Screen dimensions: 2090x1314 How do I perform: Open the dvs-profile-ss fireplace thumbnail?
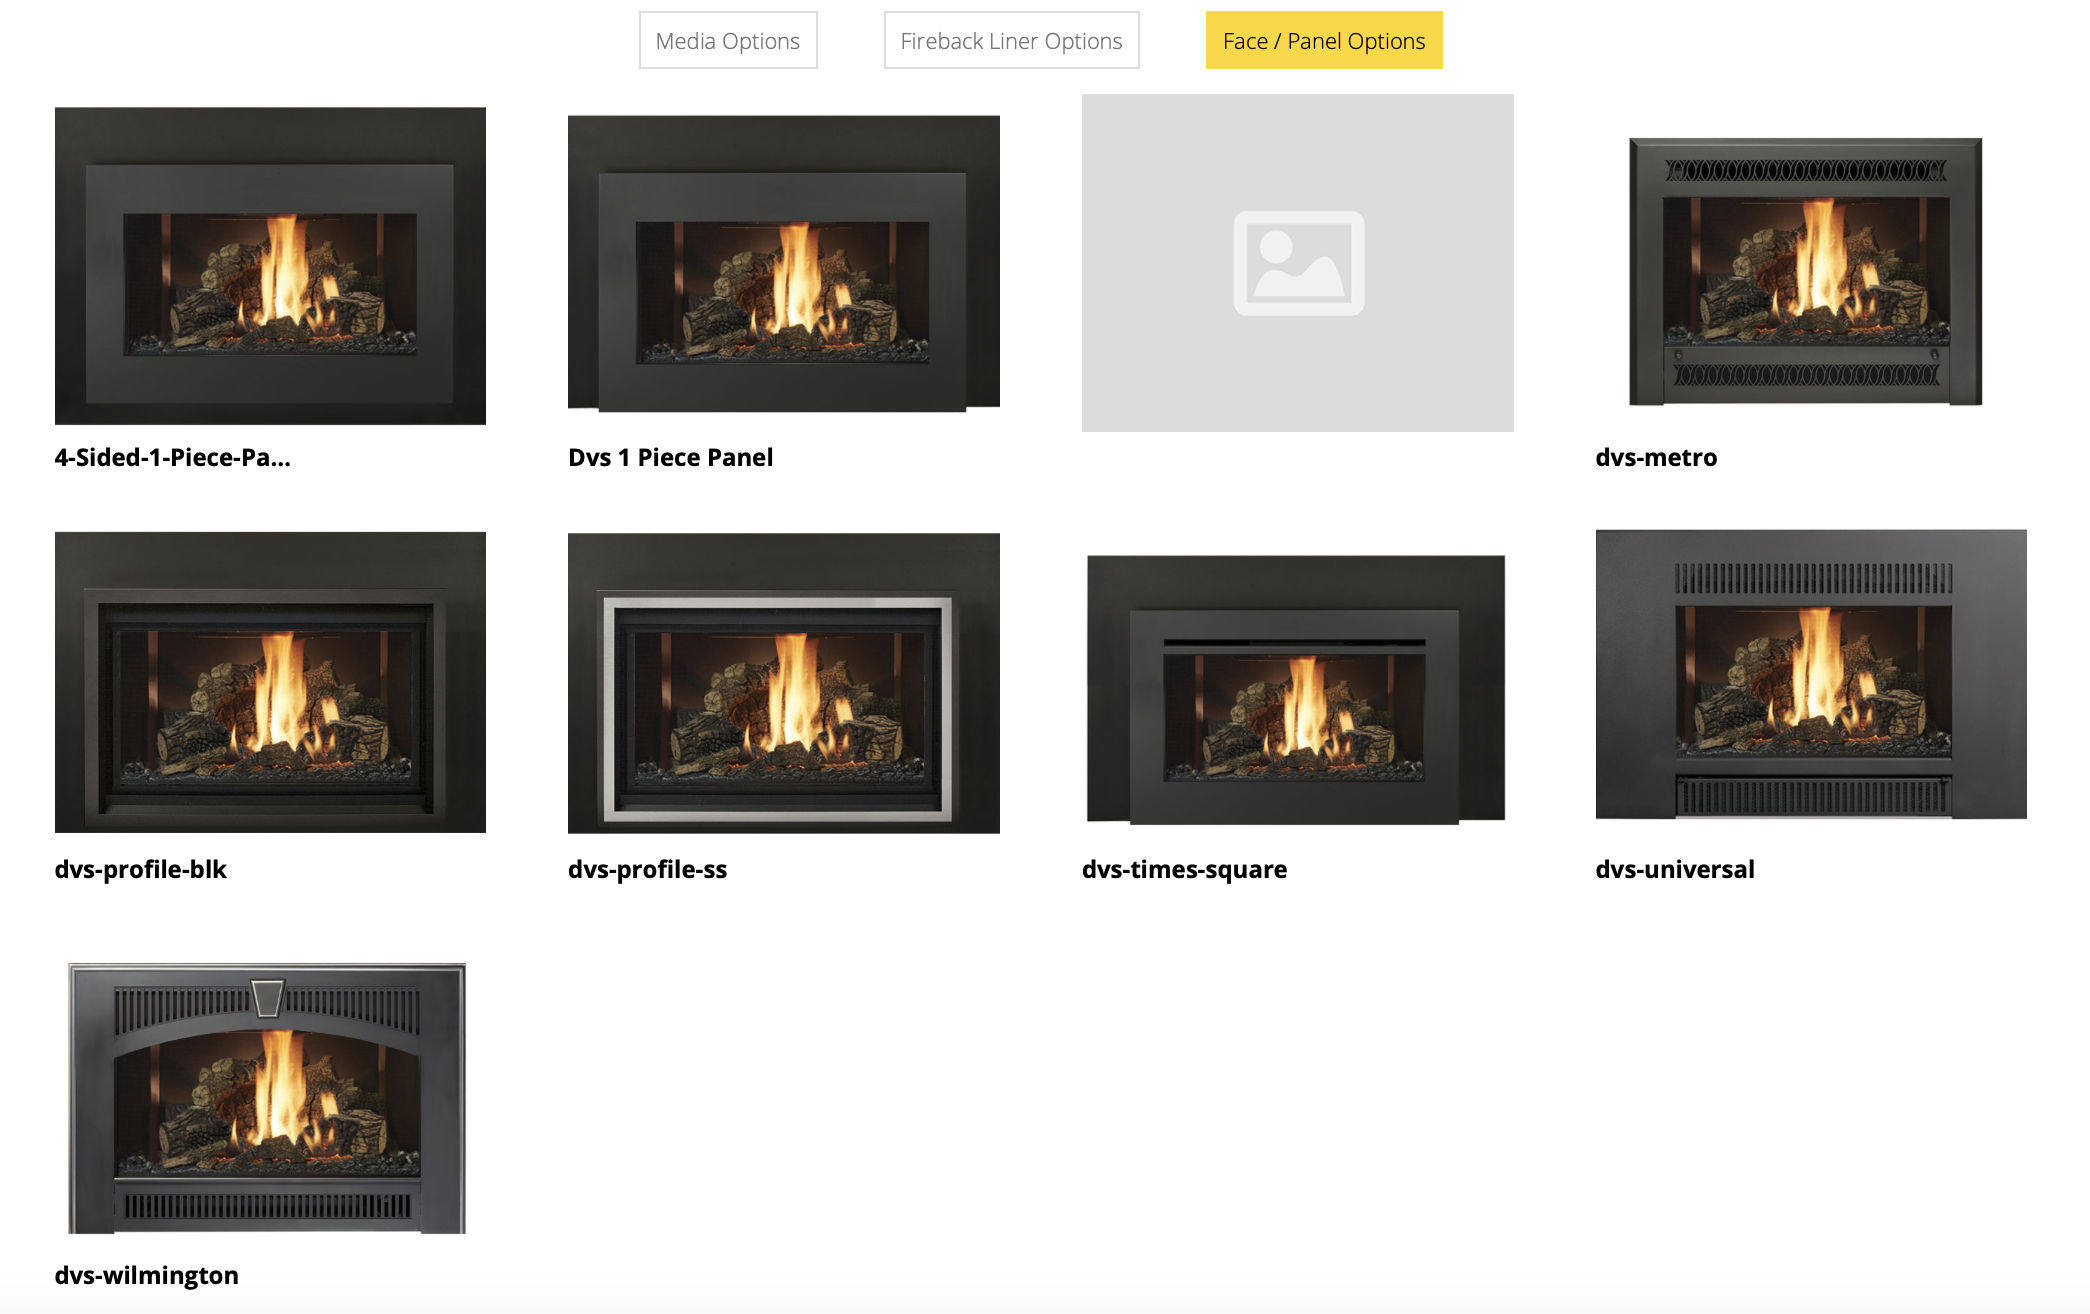pyautogui.click(x=784, y=683)
